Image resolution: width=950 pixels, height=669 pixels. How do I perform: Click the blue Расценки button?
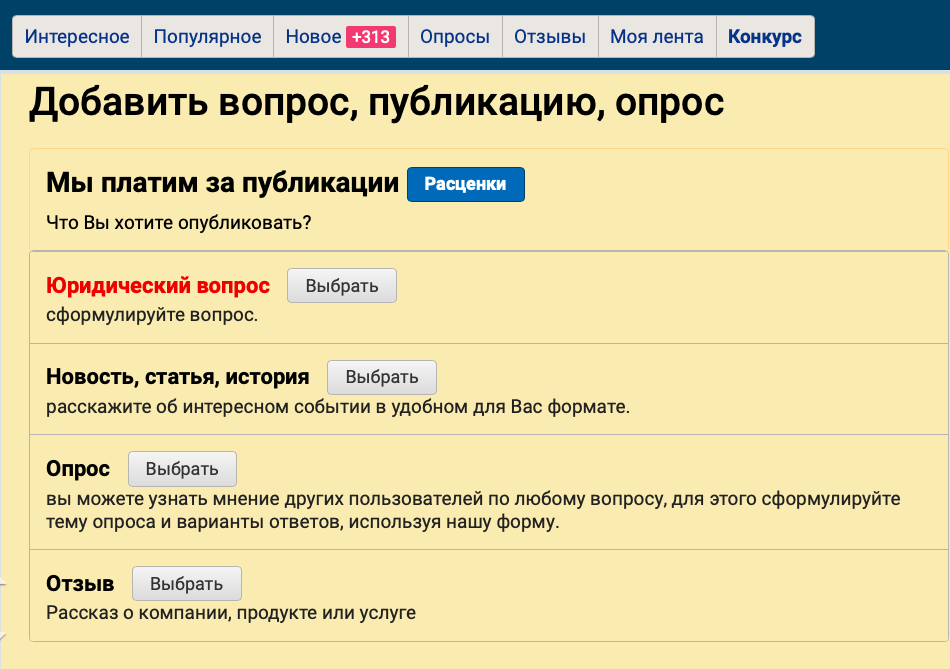(465, 184)
